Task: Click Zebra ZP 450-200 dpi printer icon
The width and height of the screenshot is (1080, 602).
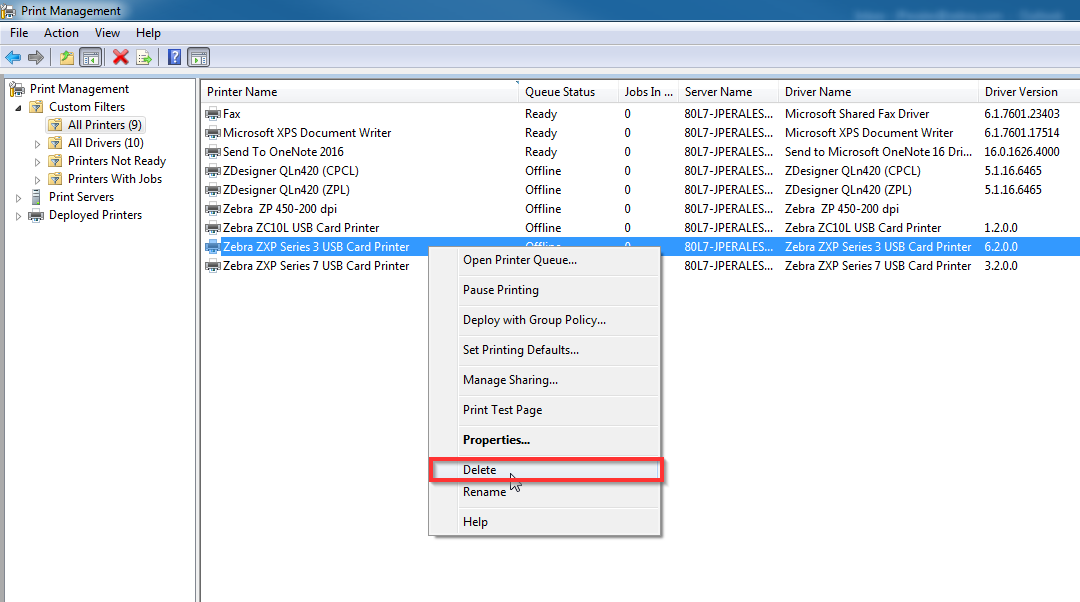Action: 213,209
